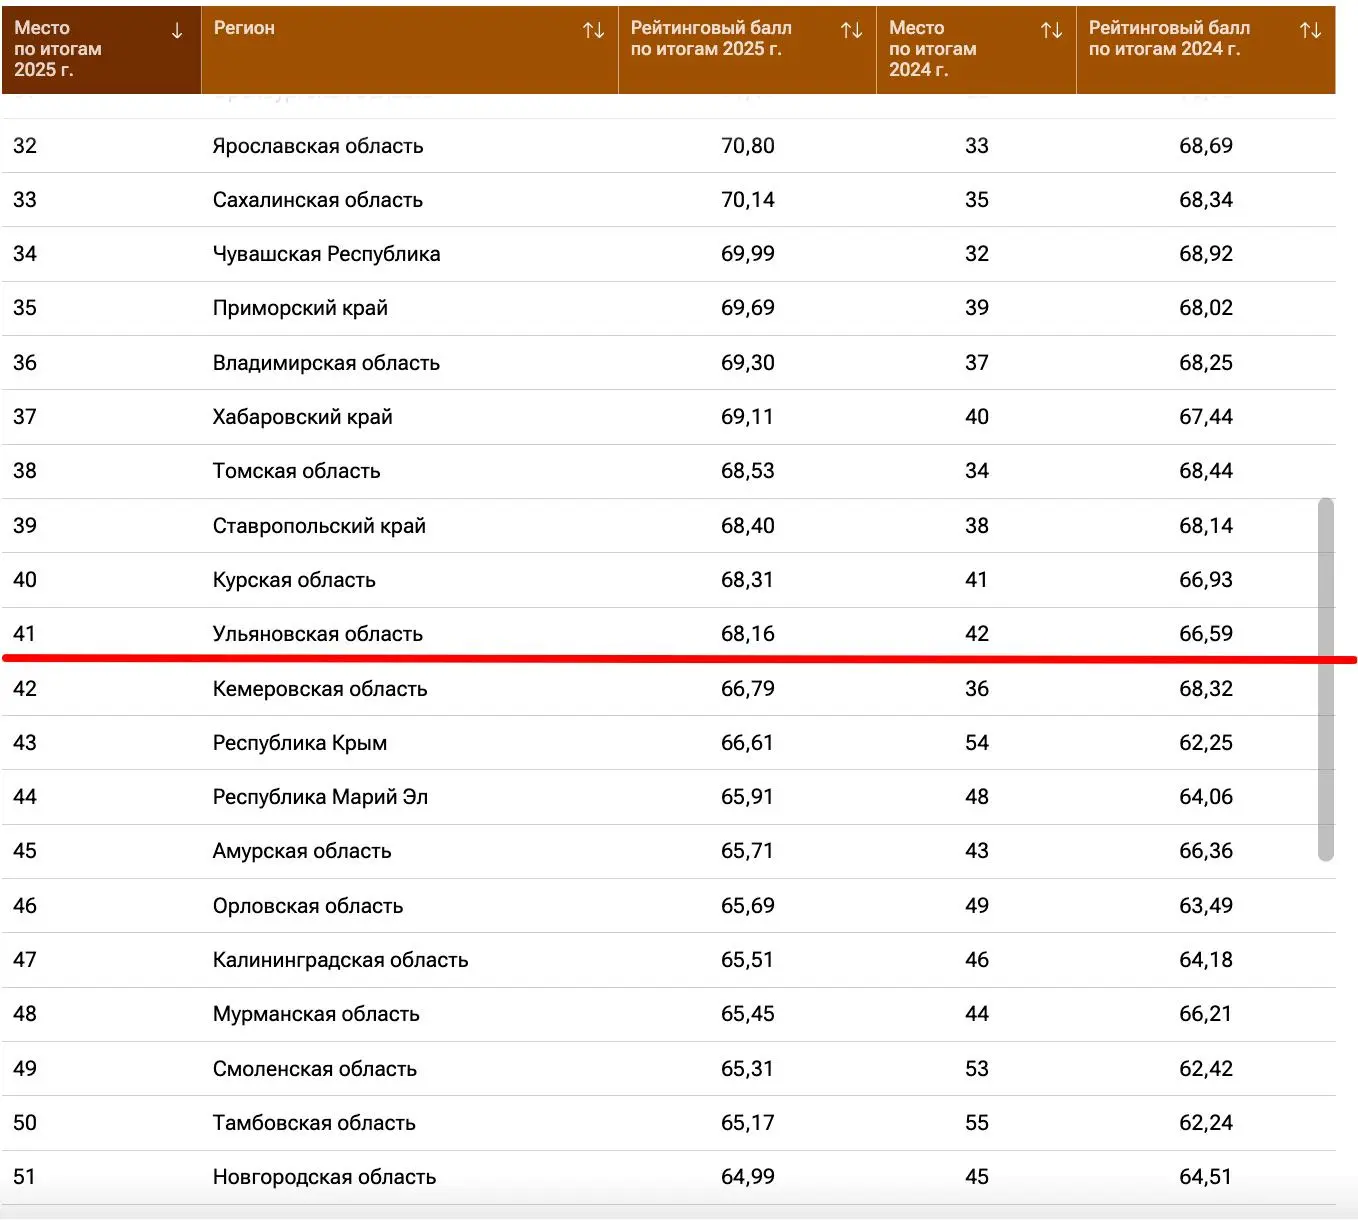Click 2025 score value 65,91
Viewport: 1358px width, 1220px height.
(748, 797)
